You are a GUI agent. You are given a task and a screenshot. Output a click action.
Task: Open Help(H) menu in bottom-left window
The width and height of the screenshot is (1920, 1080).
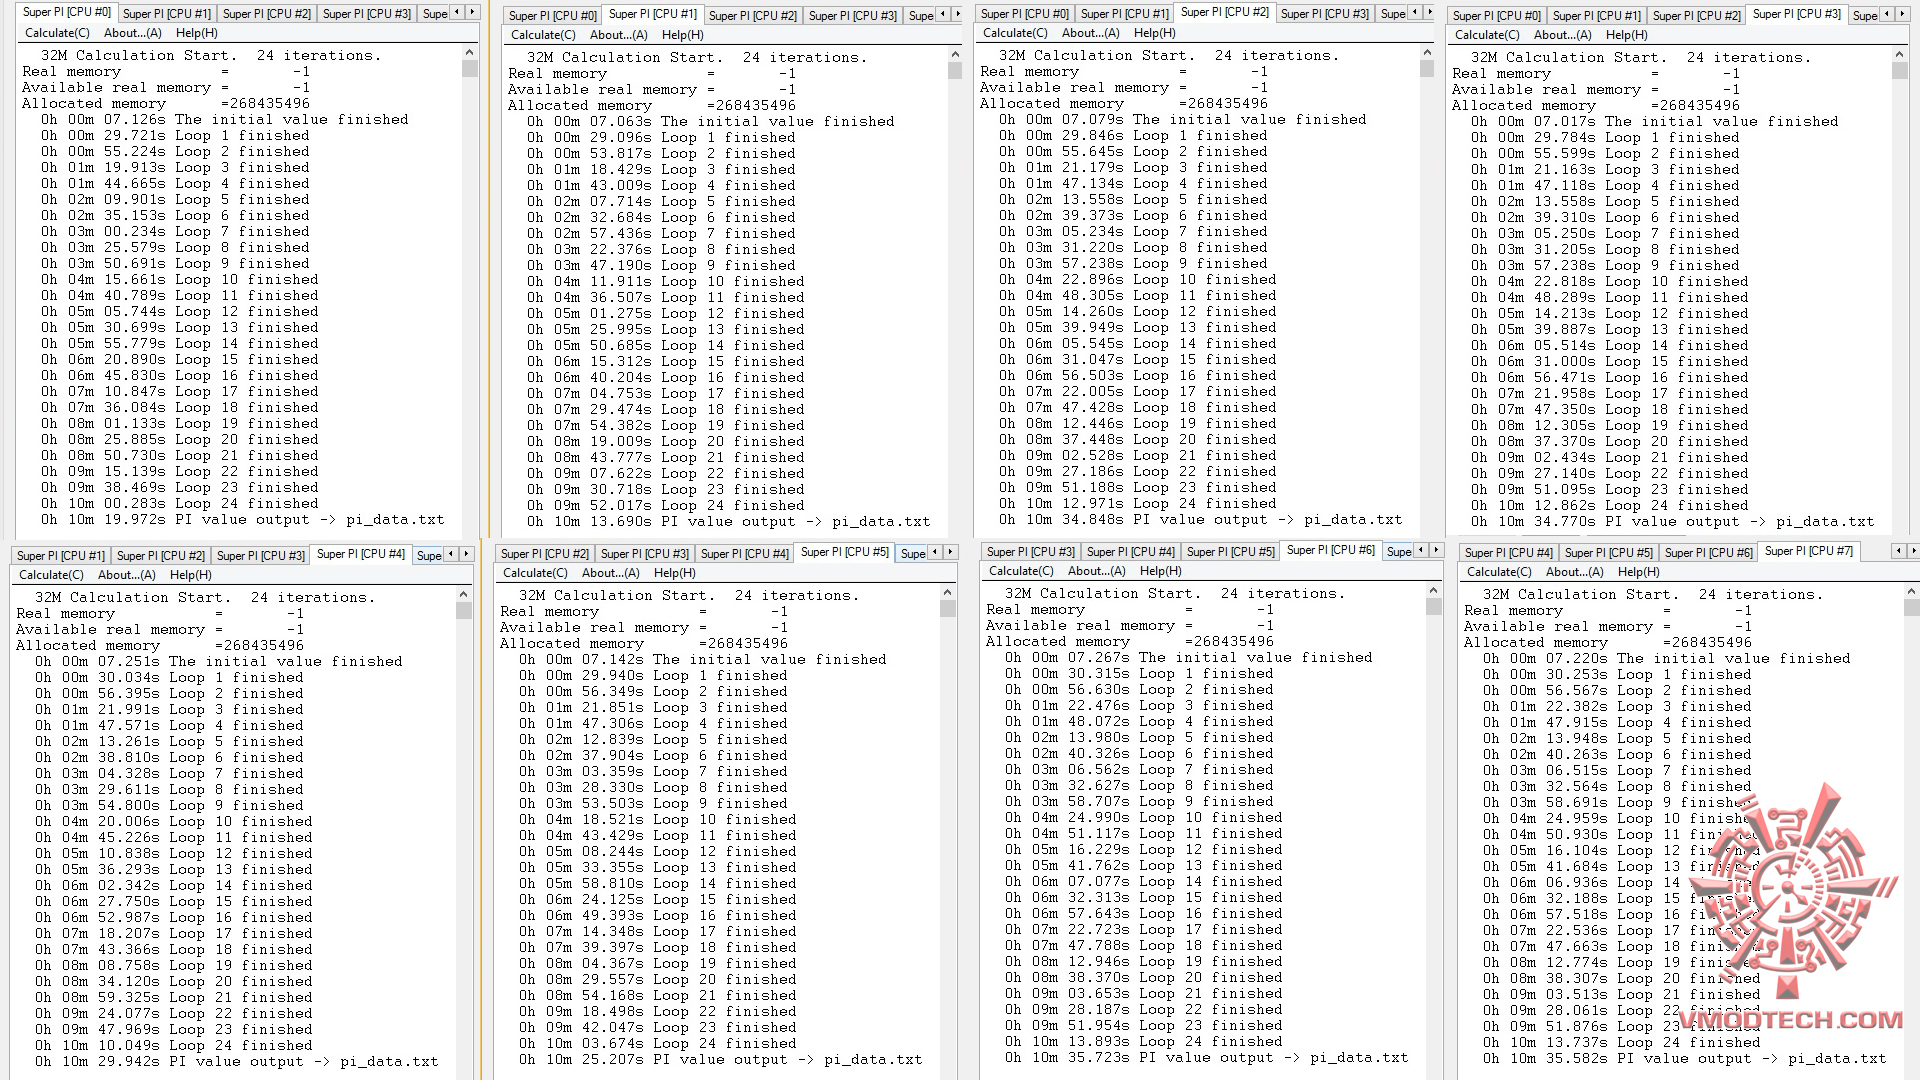pyautogui.click(x=190, y=575)
